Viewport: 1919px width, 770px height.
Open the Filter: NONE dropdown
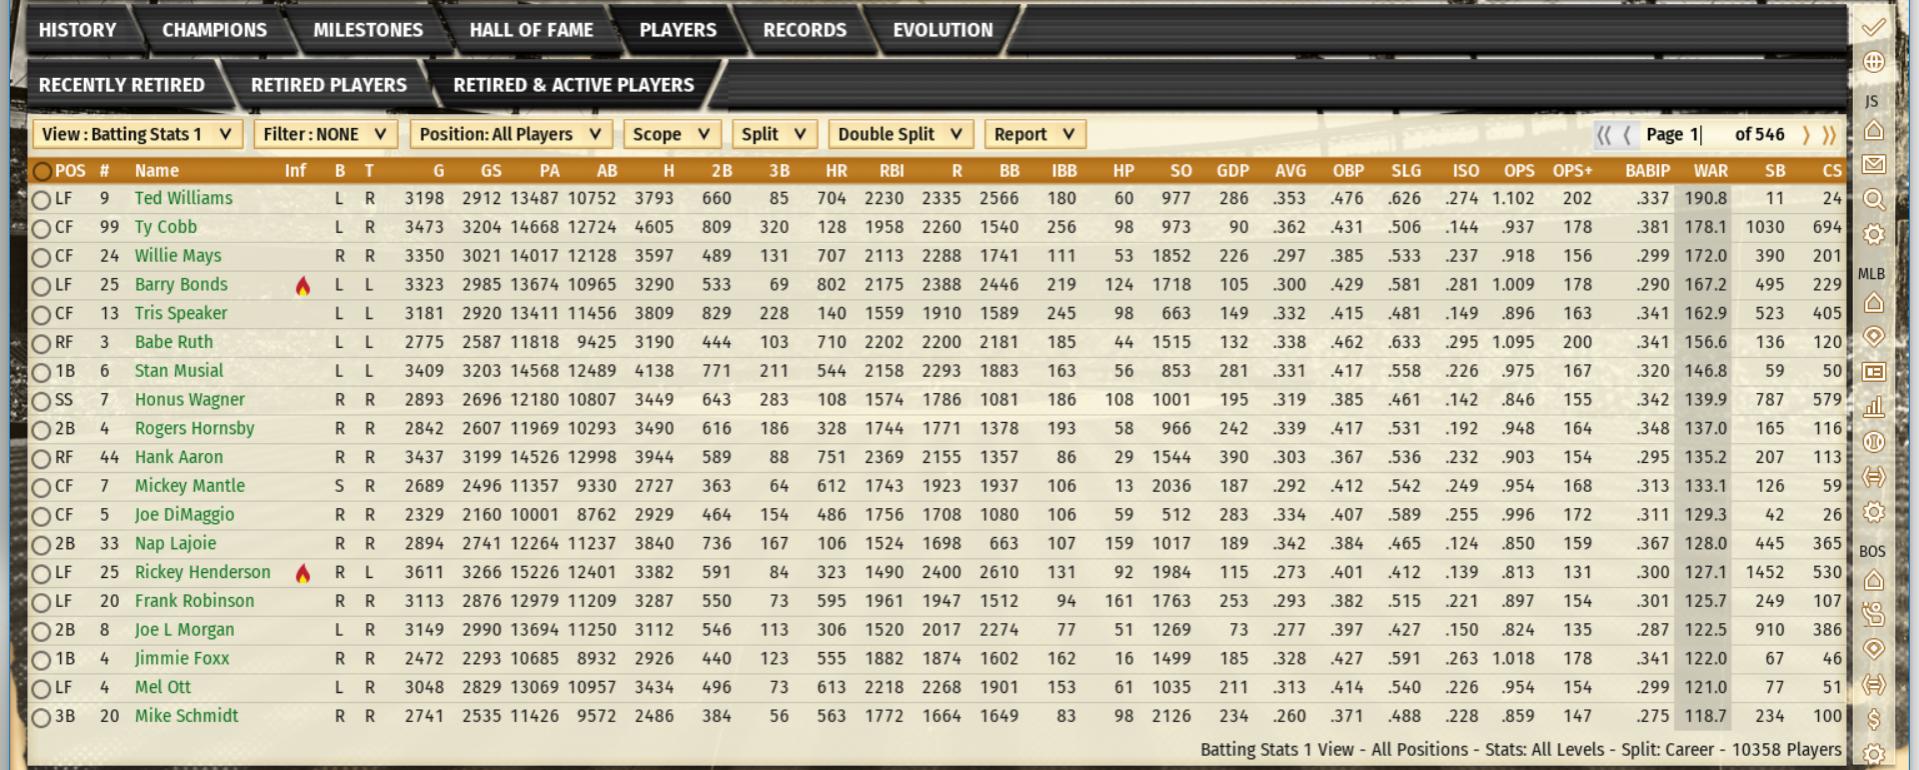[x=325, y=134]
